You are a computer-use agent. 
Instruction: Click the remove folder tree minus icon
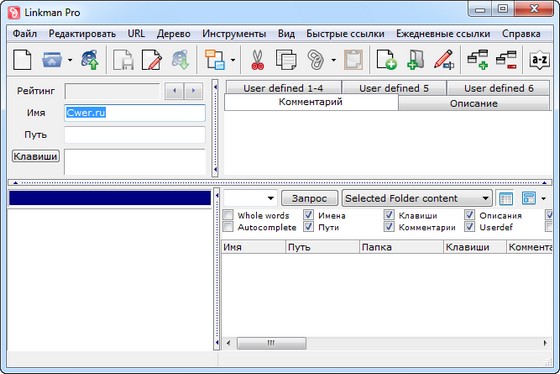click(x=506, y=60)
